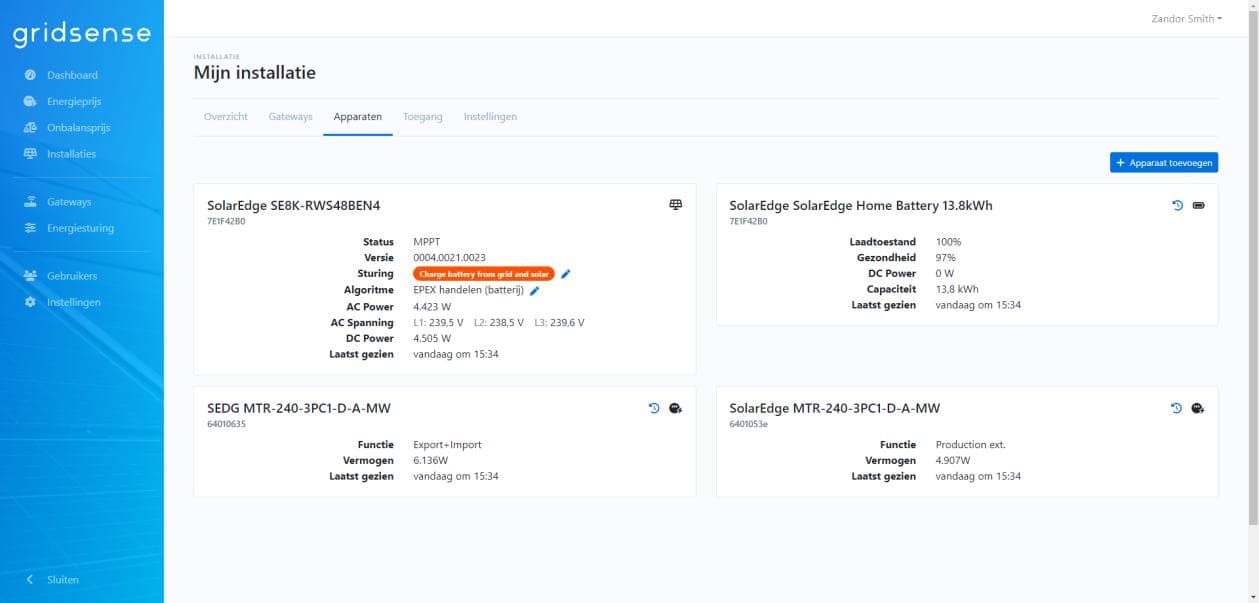This screenshot has height=603, width=1259.
Task: Click the Gateways sidebar icon
Action: pos(30,202)
